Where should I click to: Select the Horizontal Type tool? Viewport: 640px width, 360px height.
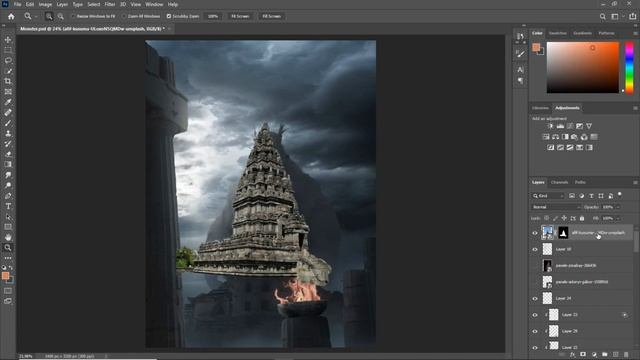pyautogui.click(x=8, y=206)
